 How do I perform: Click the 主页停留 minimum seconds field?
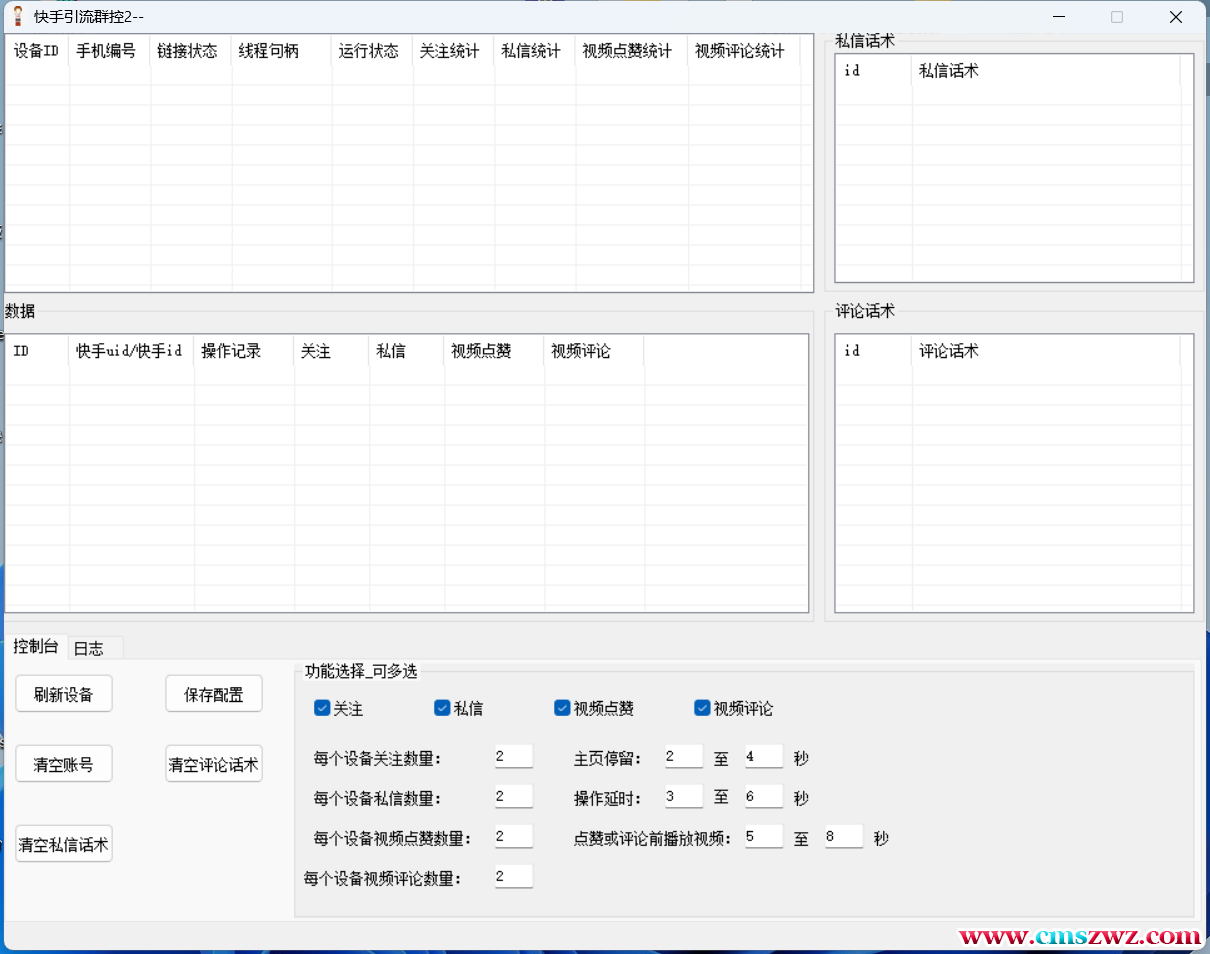[x=683, y=757]
